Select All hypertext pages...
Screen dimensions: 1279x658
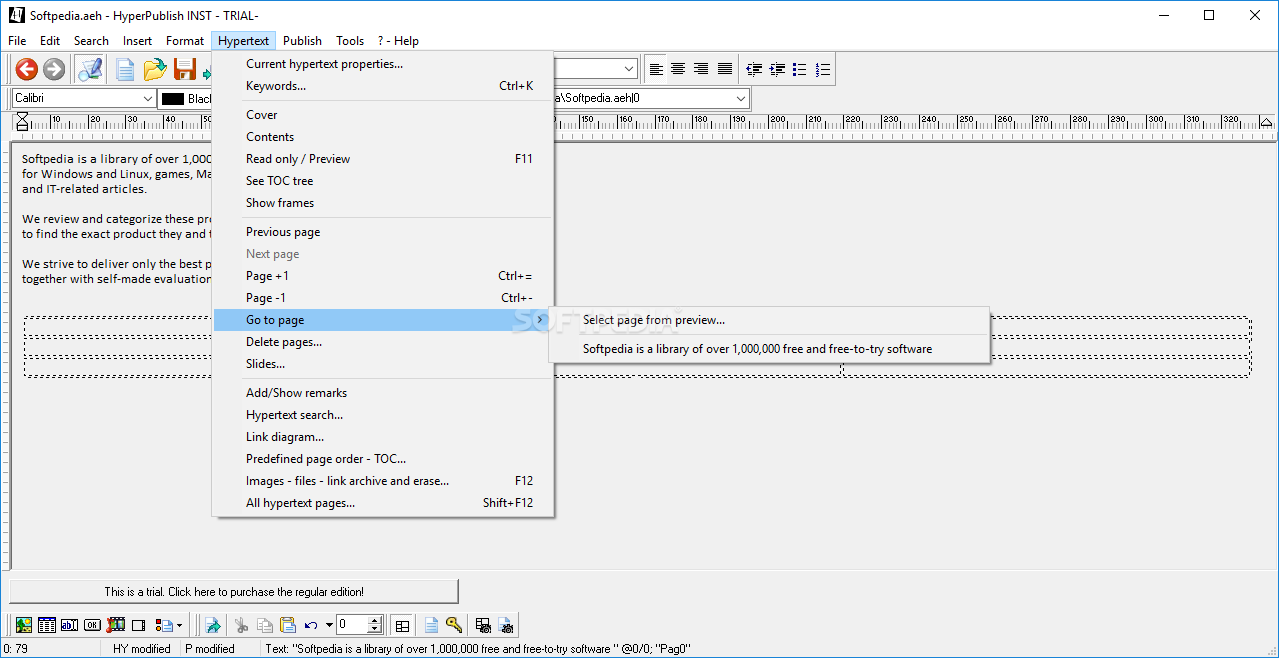381,503
